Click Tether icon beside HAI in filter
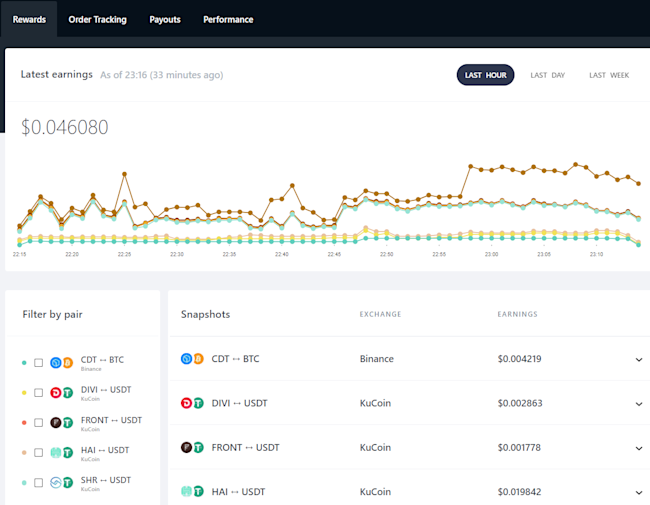Image resolution: width=650 pixels, height=505 pixels. [68, 453]
